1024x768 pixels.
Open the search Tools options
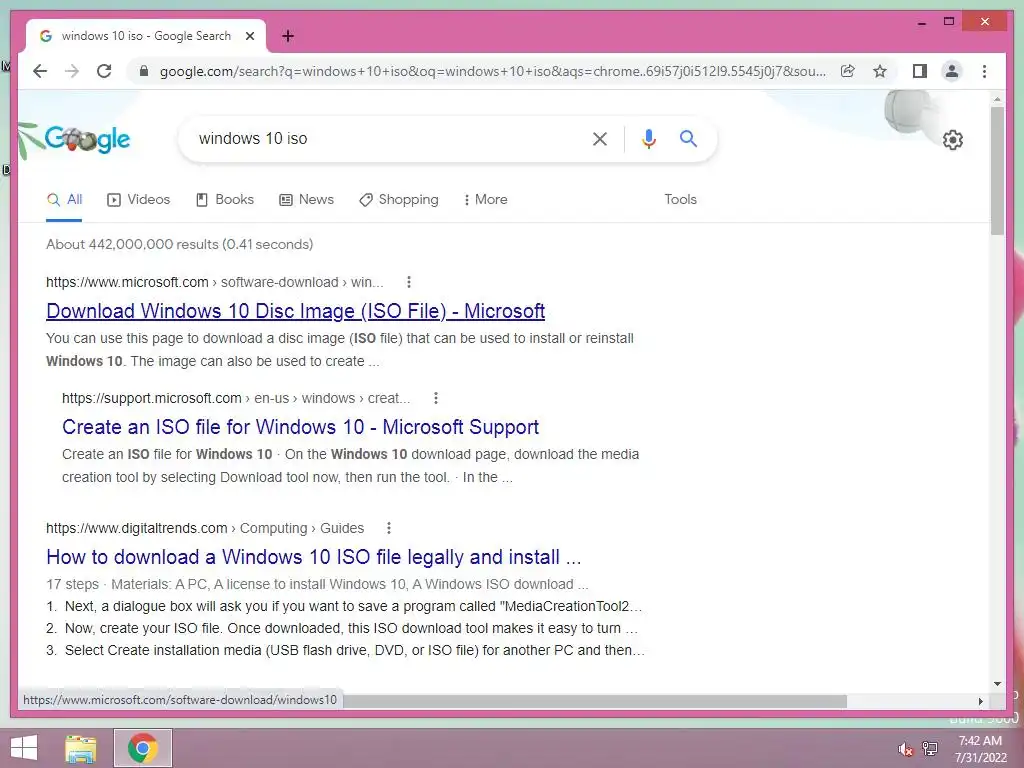pyautogui.click(x=680, y=200)
